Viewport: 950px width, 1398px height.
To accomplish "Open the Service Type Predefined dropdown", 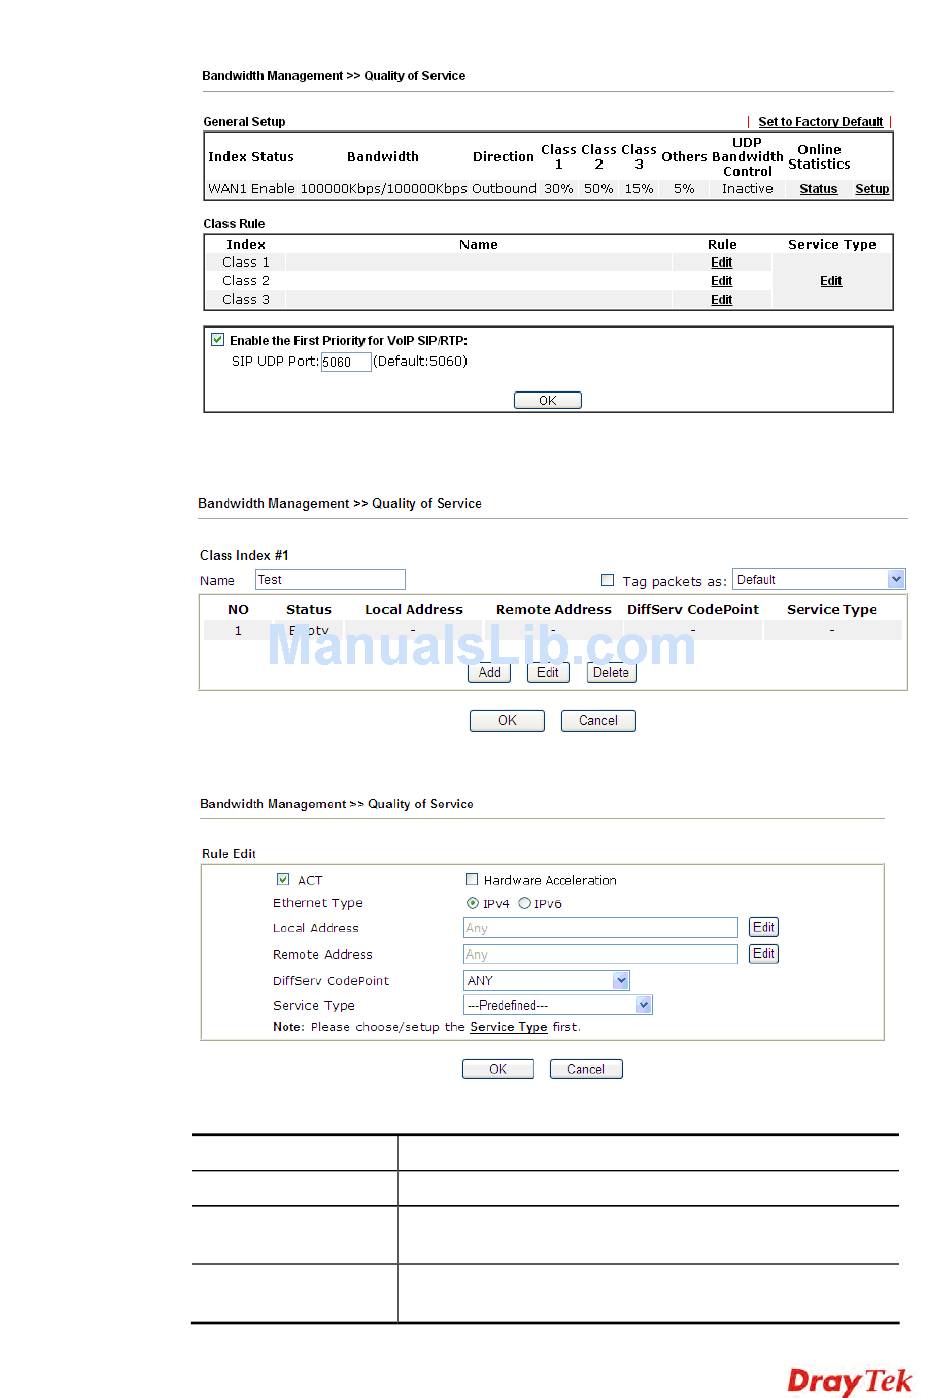I will tap(558, 1005).
